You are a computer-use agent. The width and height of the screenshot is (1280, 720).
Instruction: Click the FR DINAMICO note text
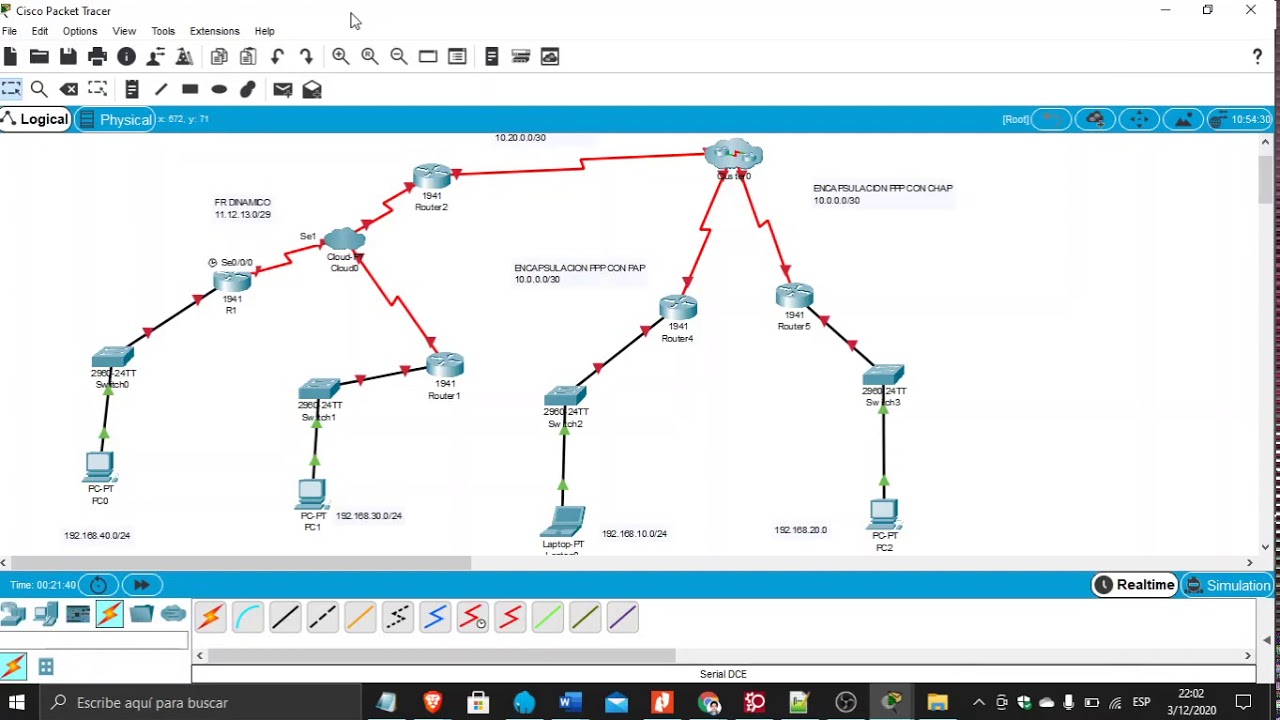click(242, 202)
